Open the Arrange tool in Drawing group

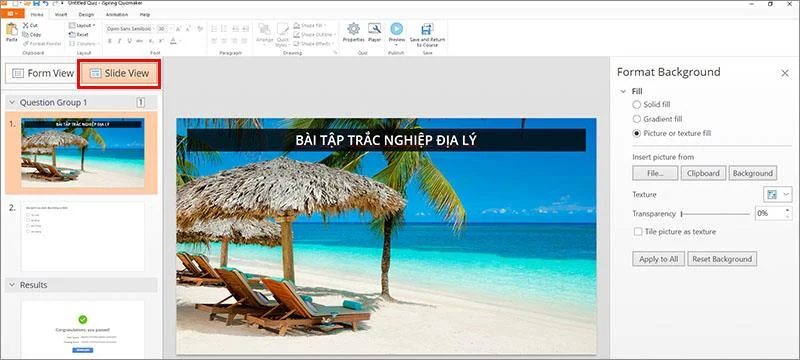click(264, 34)
